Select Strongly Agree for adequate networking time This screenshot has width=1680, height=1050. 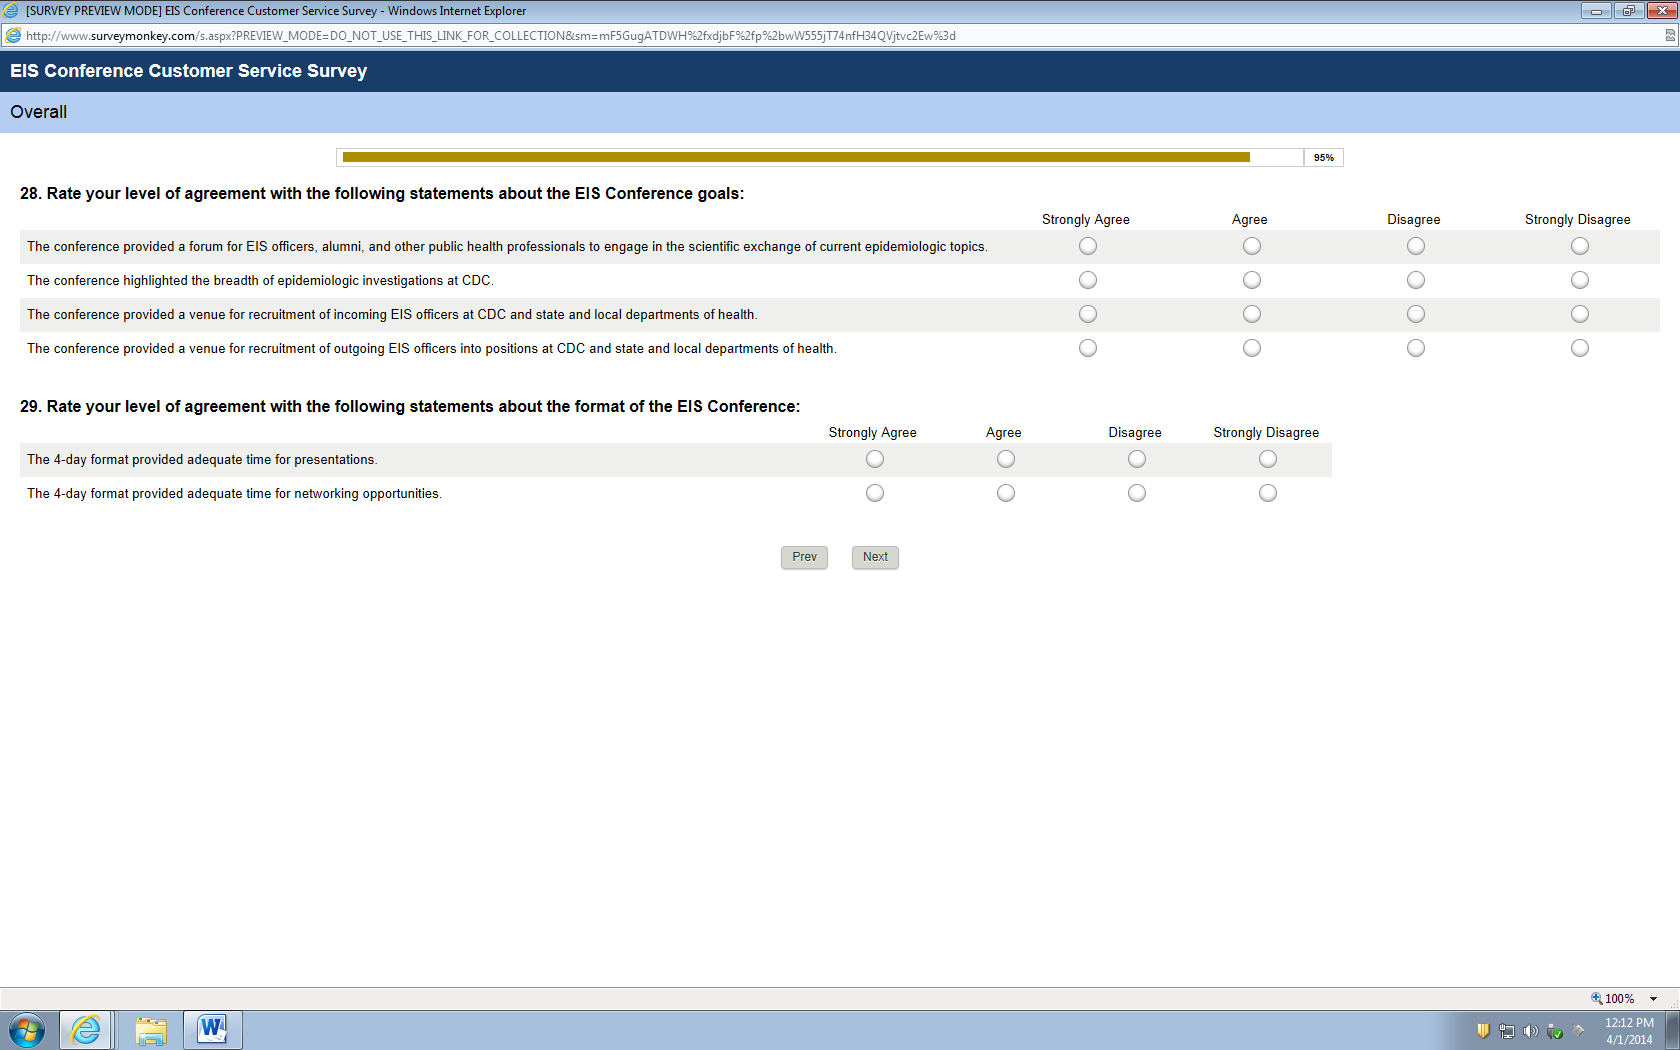[875, 493]
